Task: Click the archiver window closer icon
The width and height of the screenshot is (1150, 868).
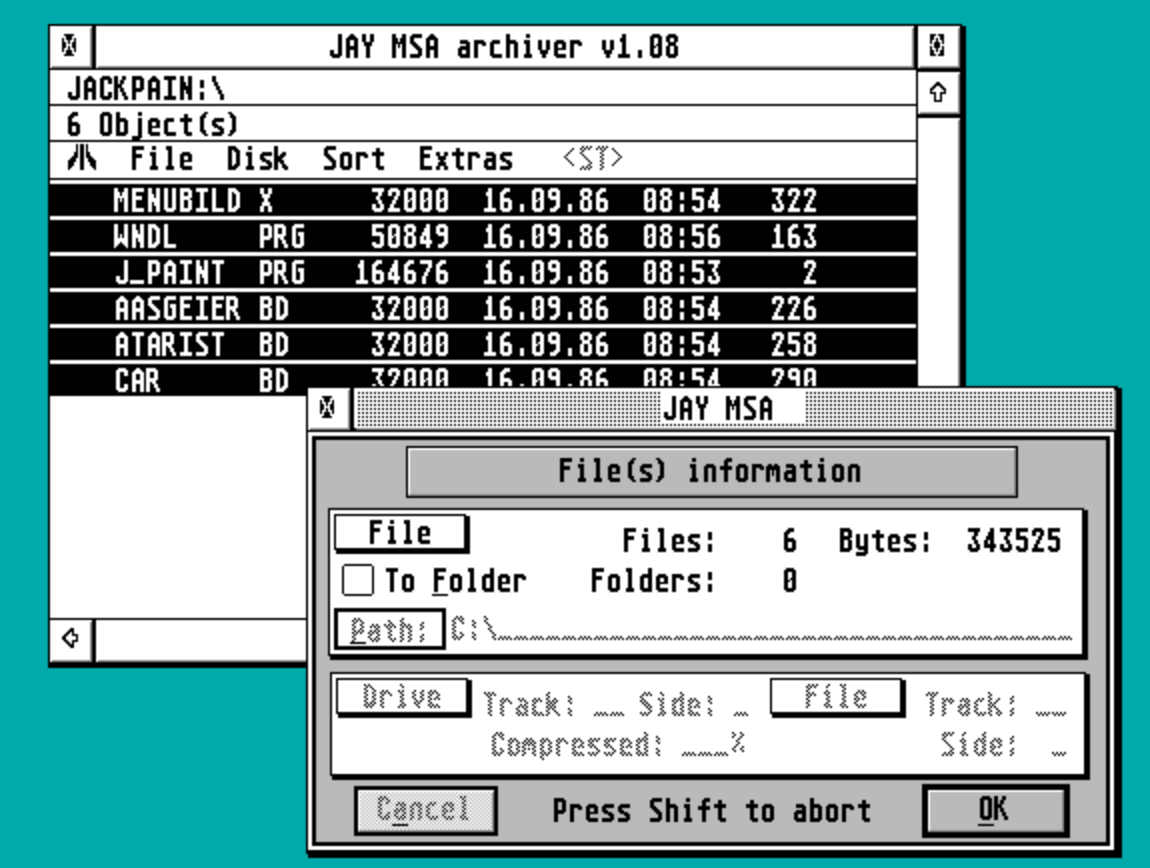Action: [x=70, y=46]
